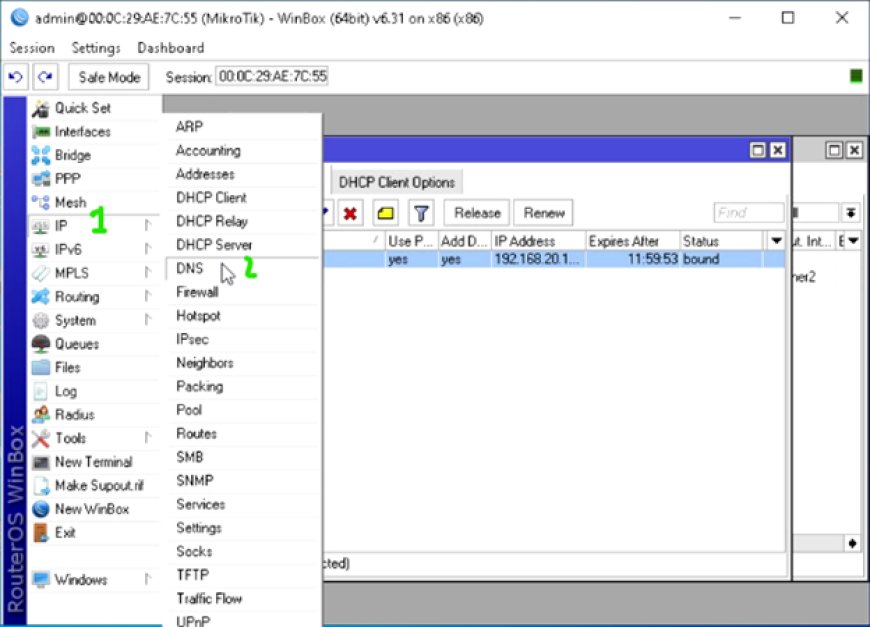Image resolution: width=870 pixels, height=627 pixels.
Task: Open column dropdown in DHCP Client table
Action: (x=776, y=241)
